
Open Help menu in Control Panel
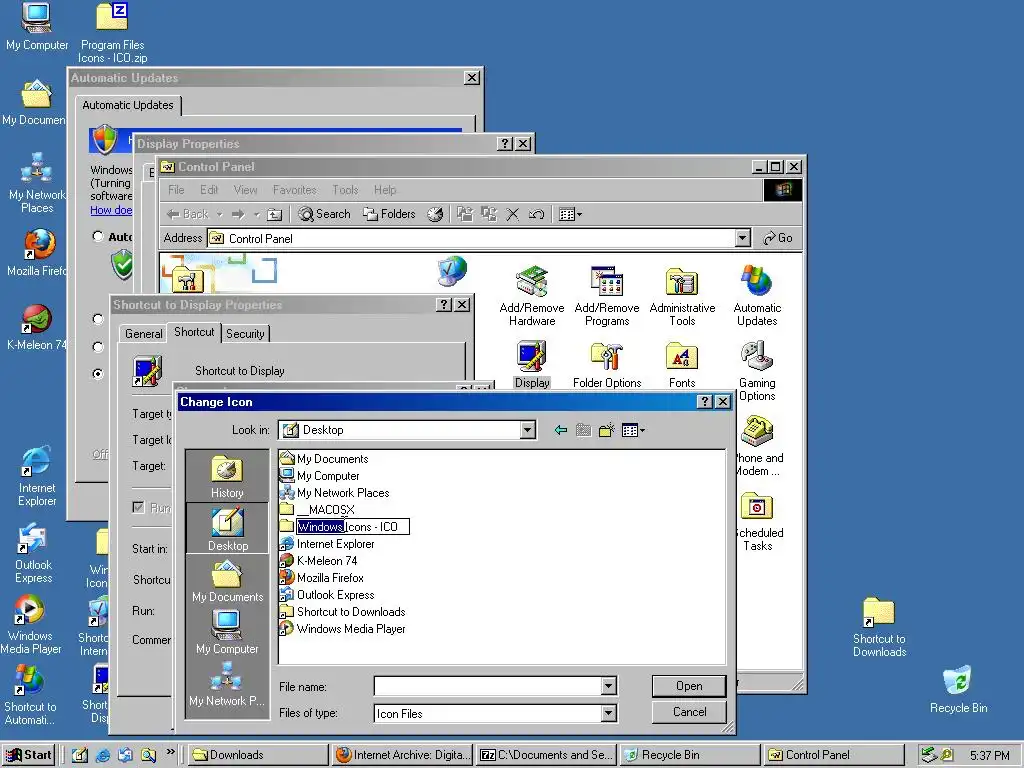[385, 190]
